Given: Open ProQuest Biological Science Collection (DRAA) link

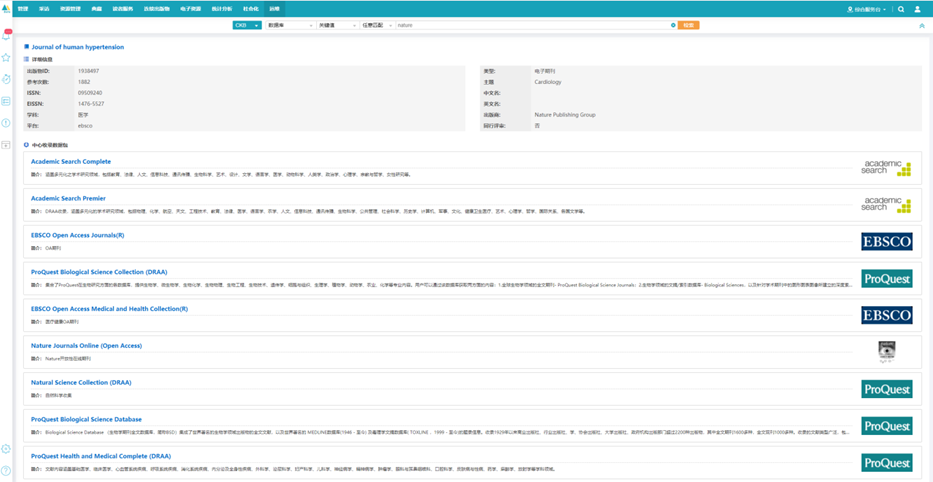Looking at the screenshot, I should 99,272.
